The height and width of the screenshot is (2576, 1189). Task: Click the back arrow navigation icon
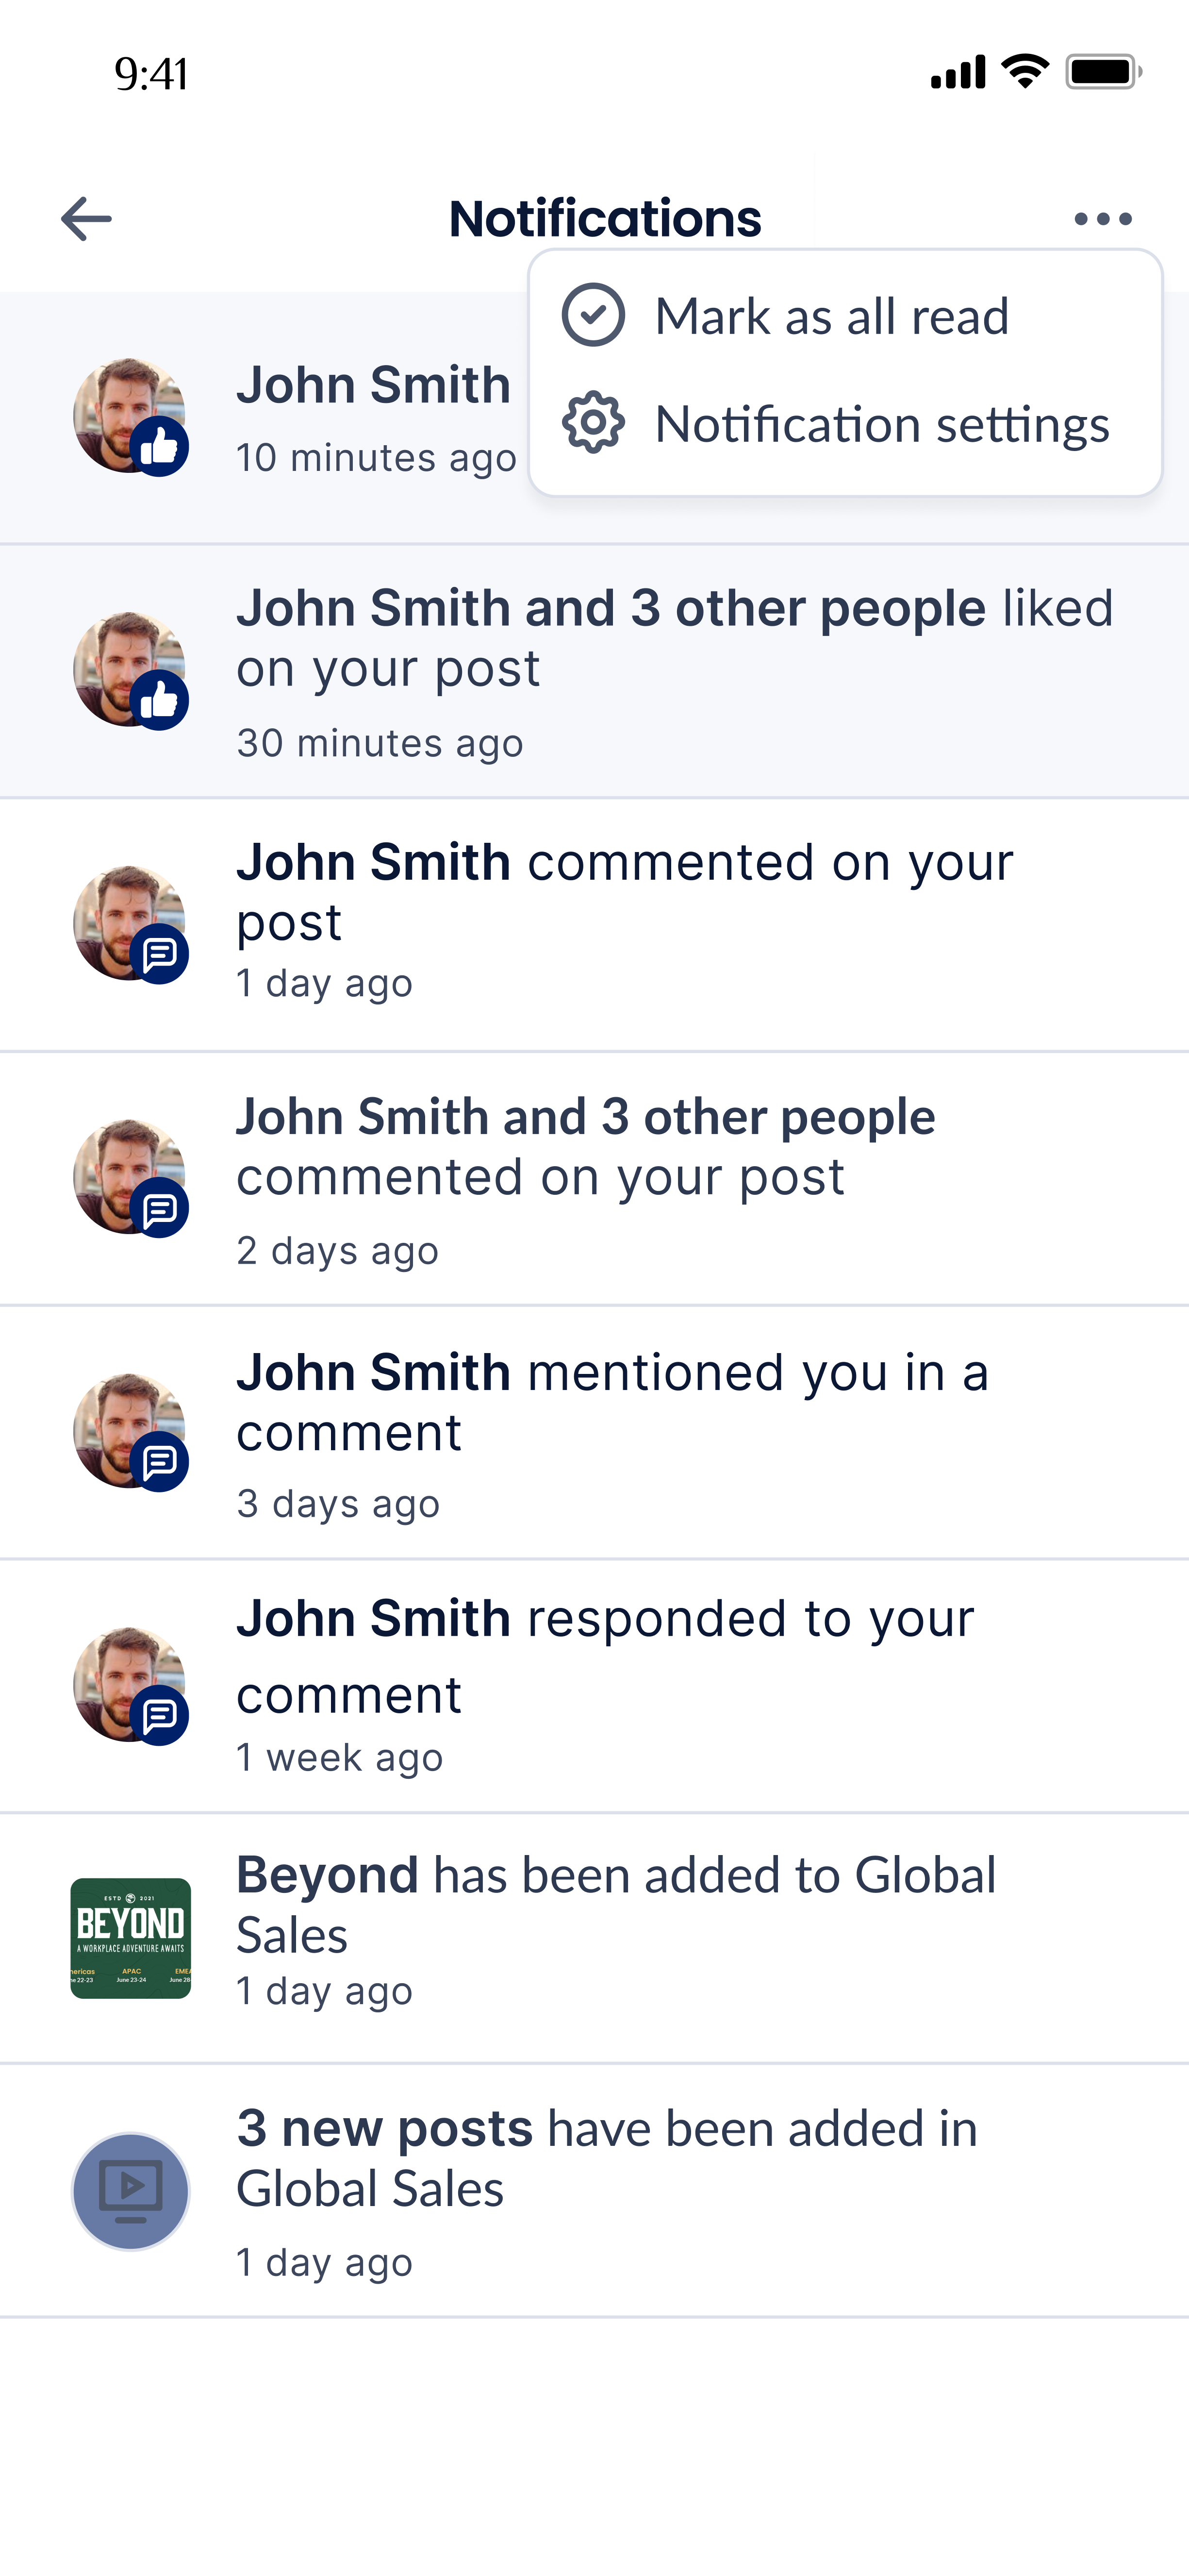pyautogui.click(x=85, y=217)
